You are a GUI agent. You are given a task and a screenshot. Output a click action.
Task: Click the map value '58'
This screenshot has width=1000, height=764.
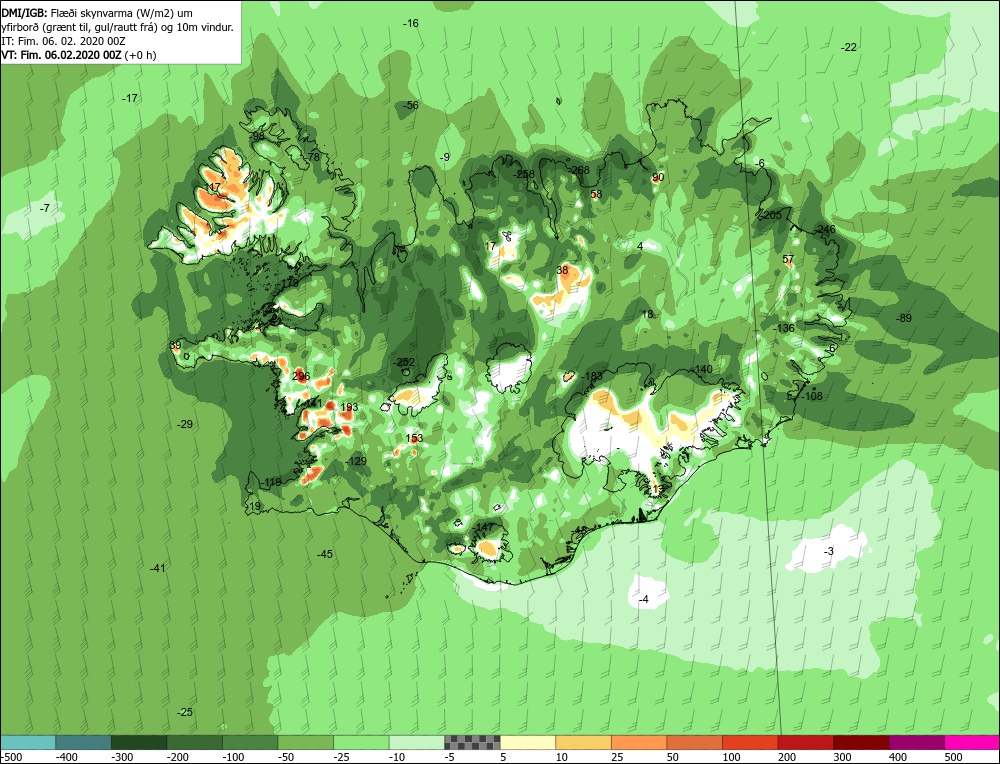pyautogui.click(x=596, y=195)
